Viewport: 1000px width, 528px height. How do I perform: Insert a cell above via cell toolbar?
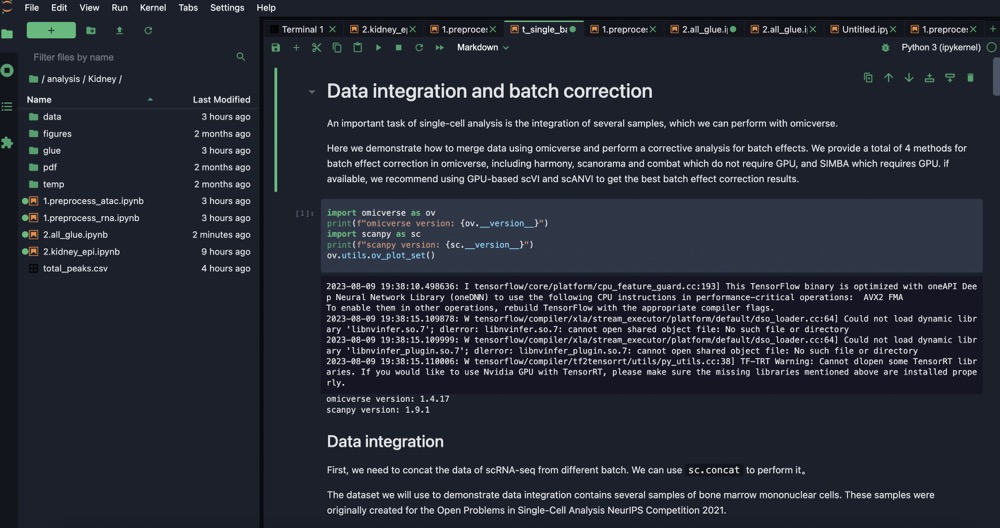pyautogui.click(x=929, y=78)
